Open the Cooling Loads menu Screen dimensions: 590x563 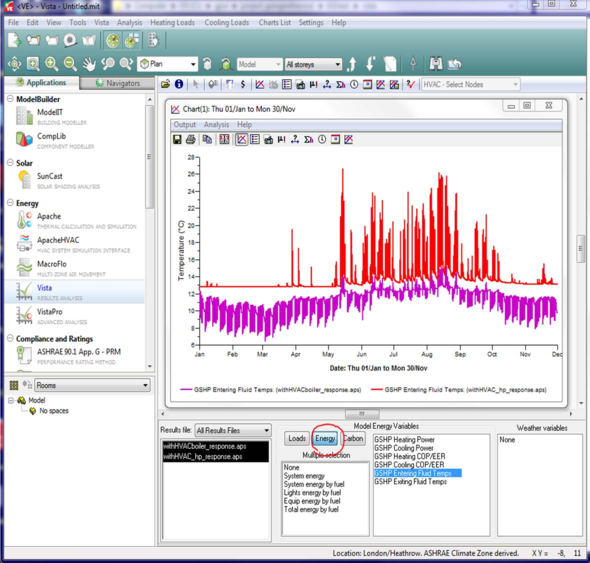click(x=227, y=23)
